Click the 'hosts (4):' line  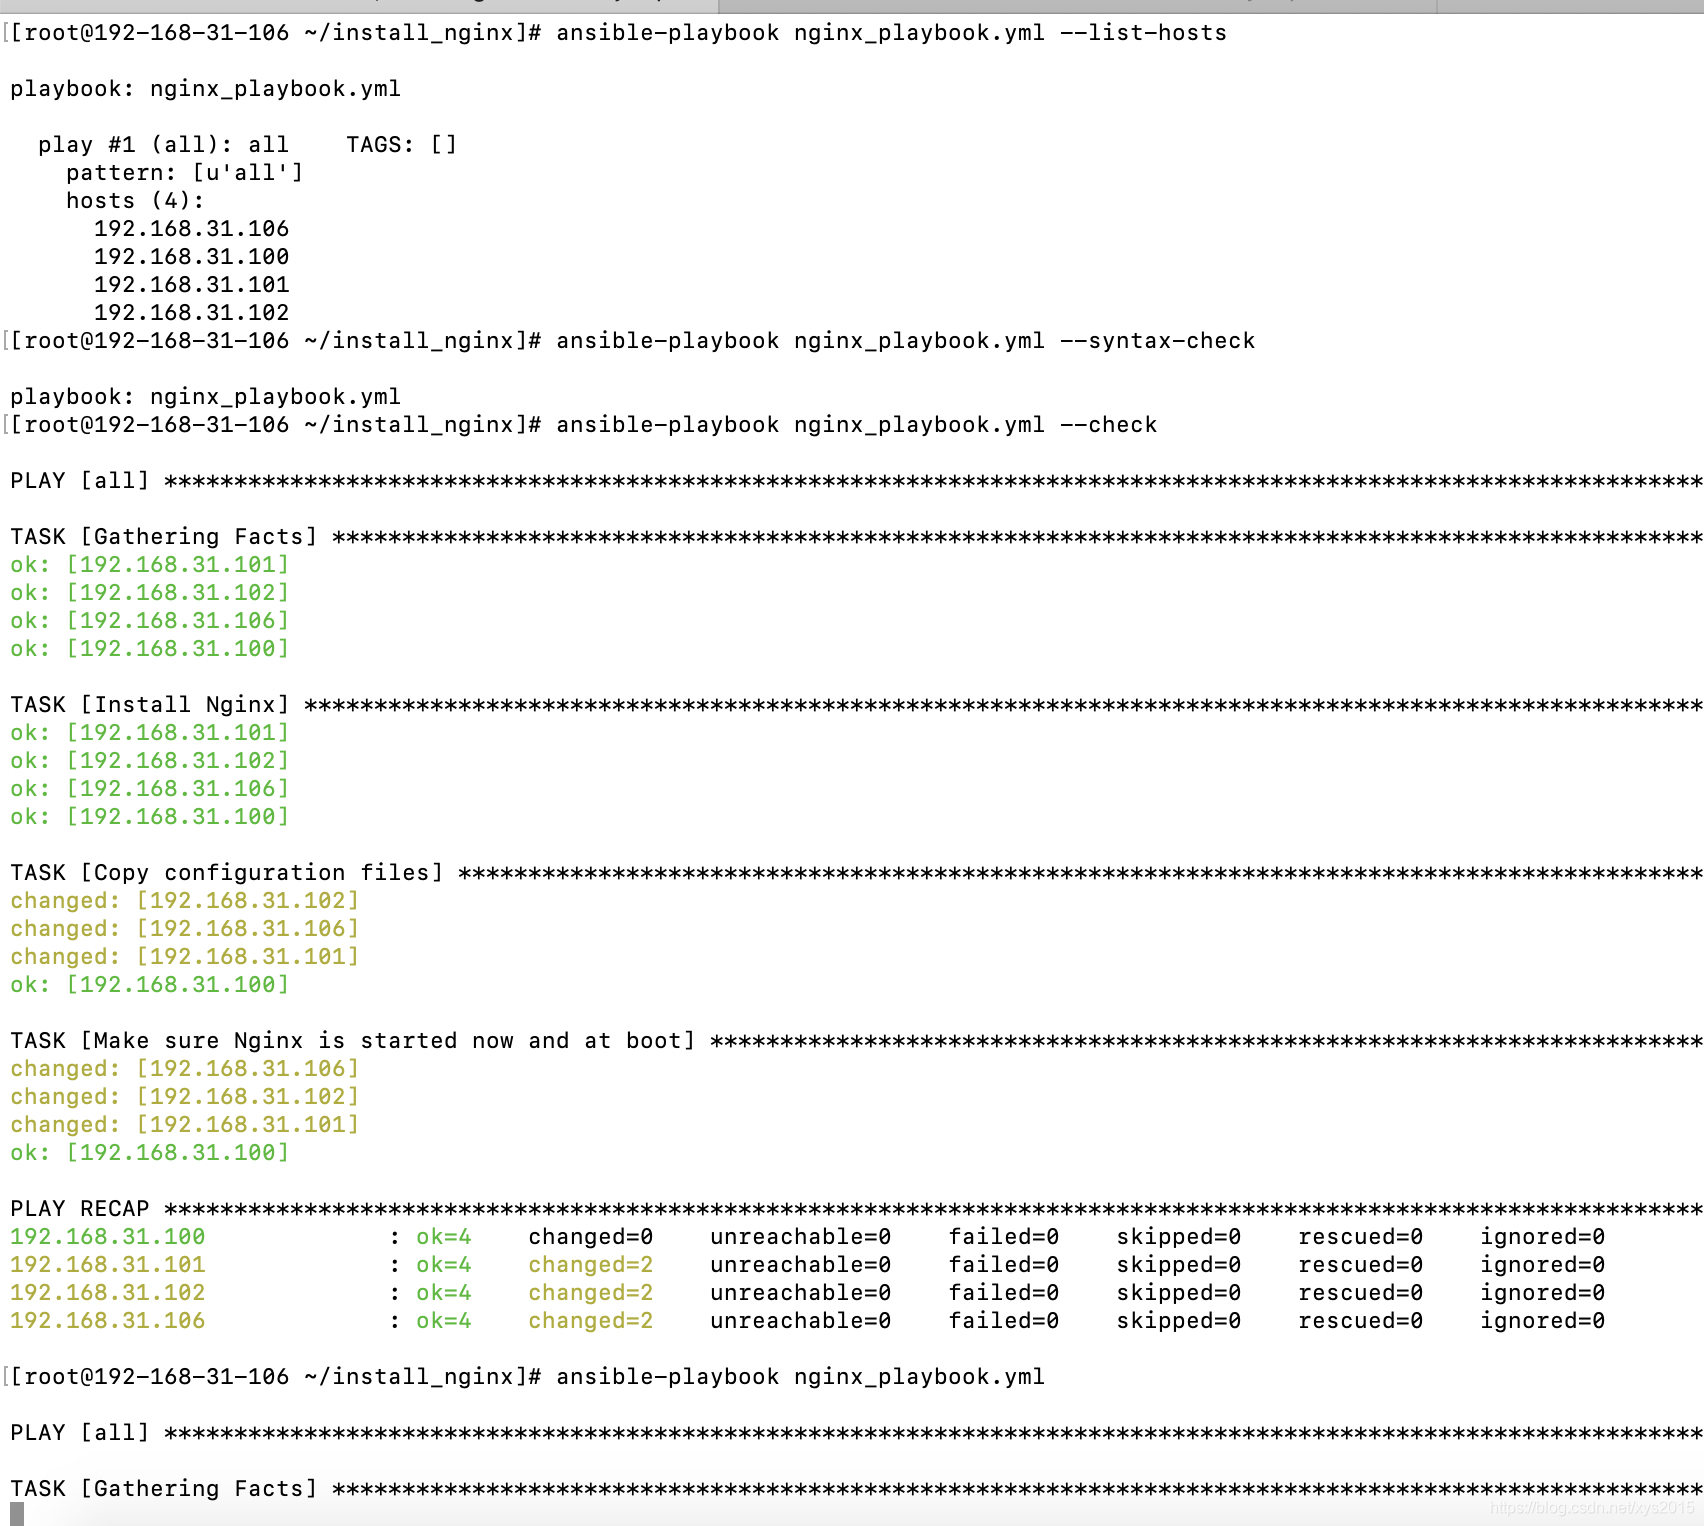(x=135, y=201)
